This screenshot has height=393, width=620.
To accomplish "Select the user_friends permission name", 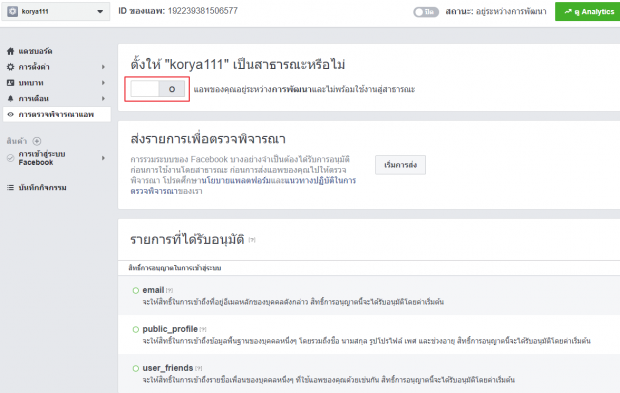I will point(168,368).
